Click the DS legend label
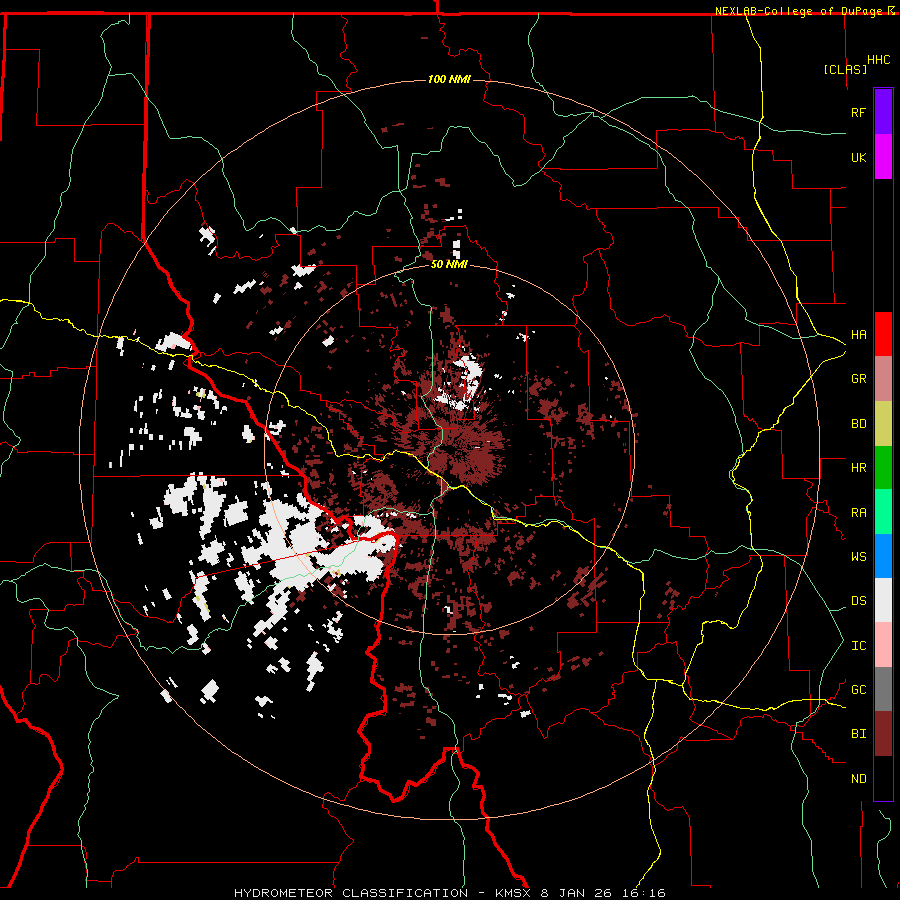Image resolution: width=900 pixels, height=900 pixels. [858, 601]
